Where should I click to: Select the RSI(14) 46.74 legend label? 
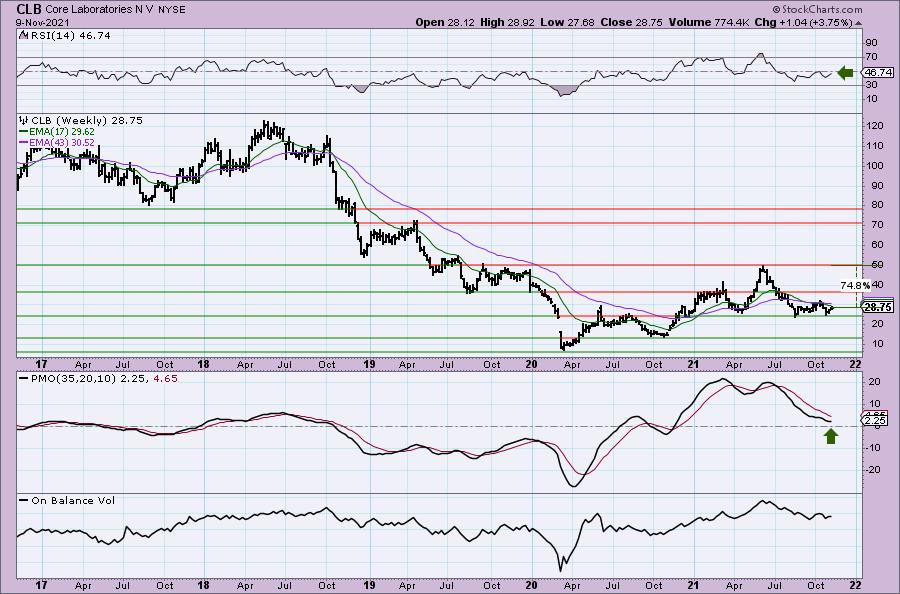coord(69,35)
